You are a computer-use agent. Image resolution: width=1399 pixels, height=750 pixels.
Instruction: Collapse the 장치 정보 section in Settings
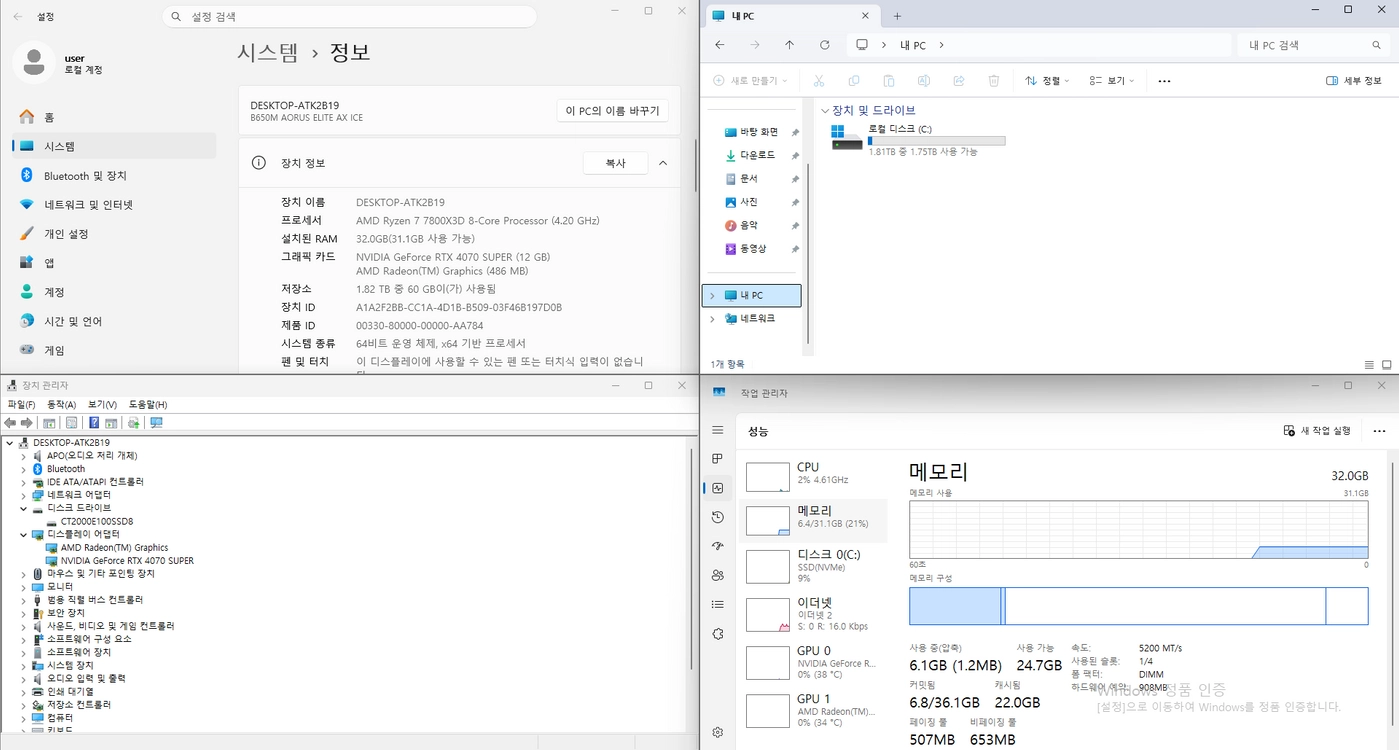pyautogui.click(x=663, y=163)
